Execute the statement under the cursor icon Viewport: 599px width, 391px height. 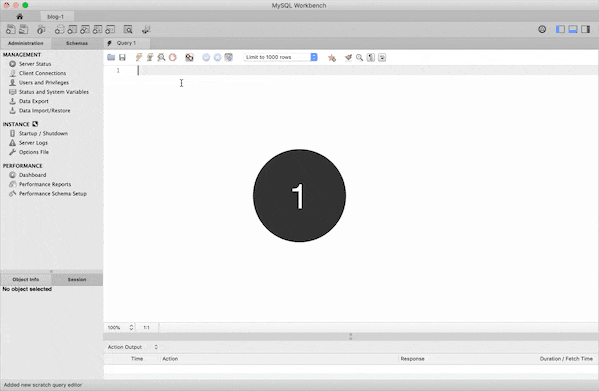(x=150, y=57)
